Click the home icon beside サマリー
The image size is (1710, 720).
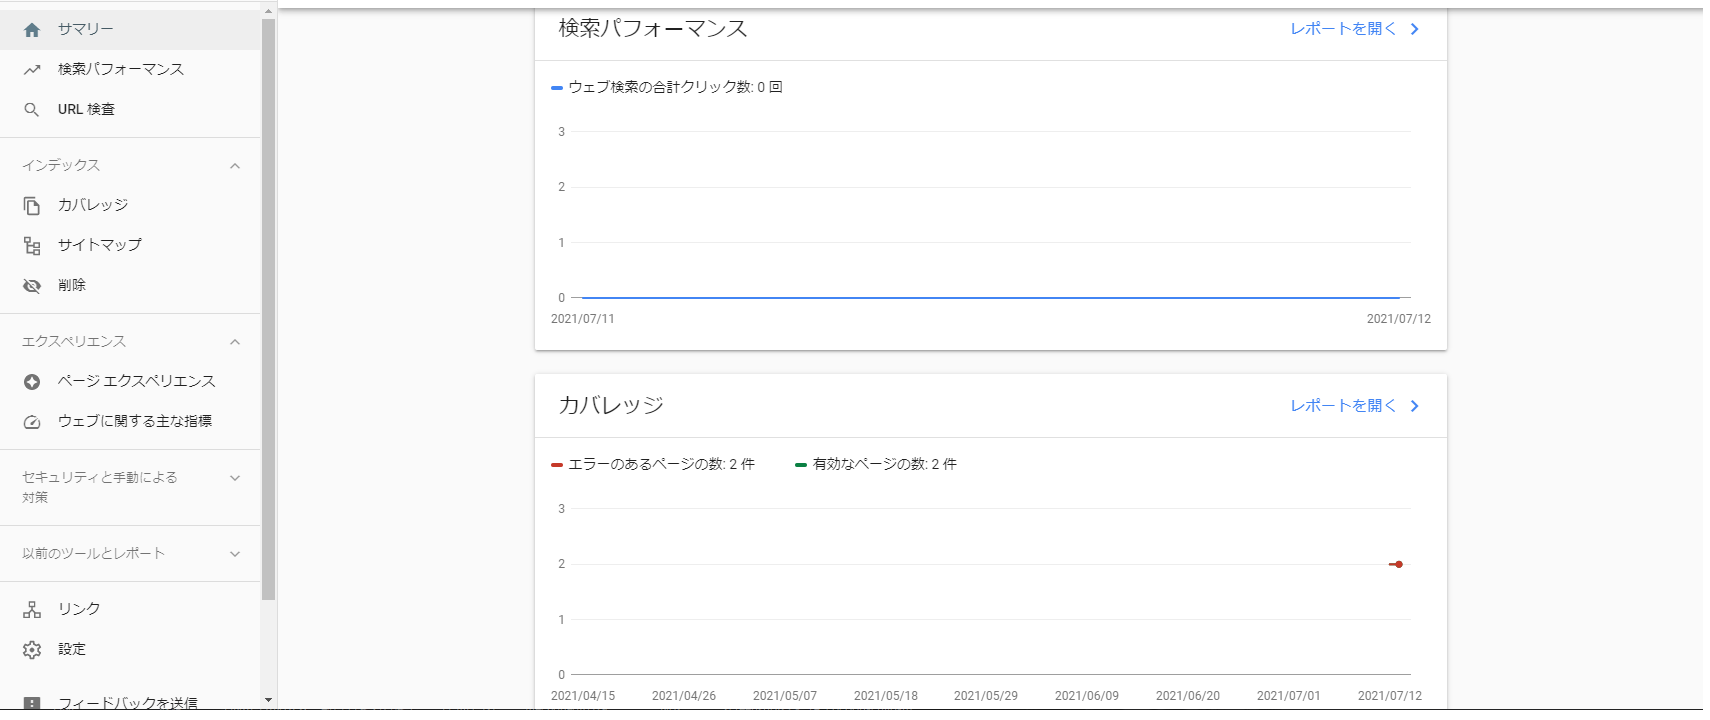32,30
